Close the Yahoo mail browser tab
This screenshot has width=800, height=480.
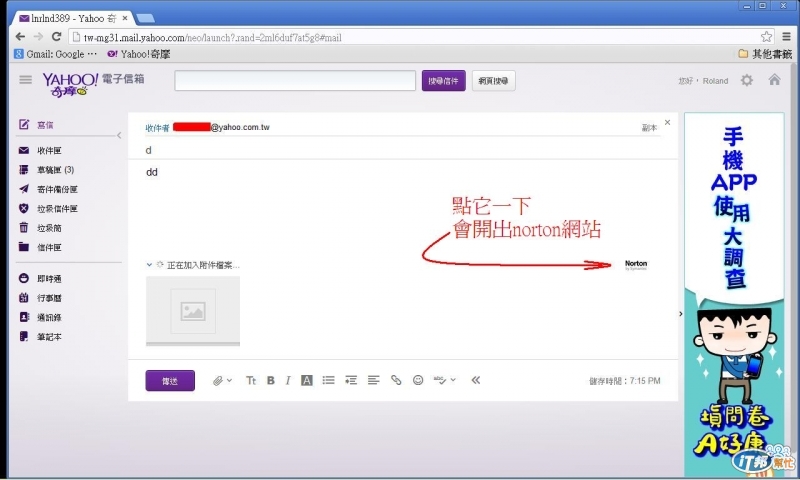tap(125, 18)
